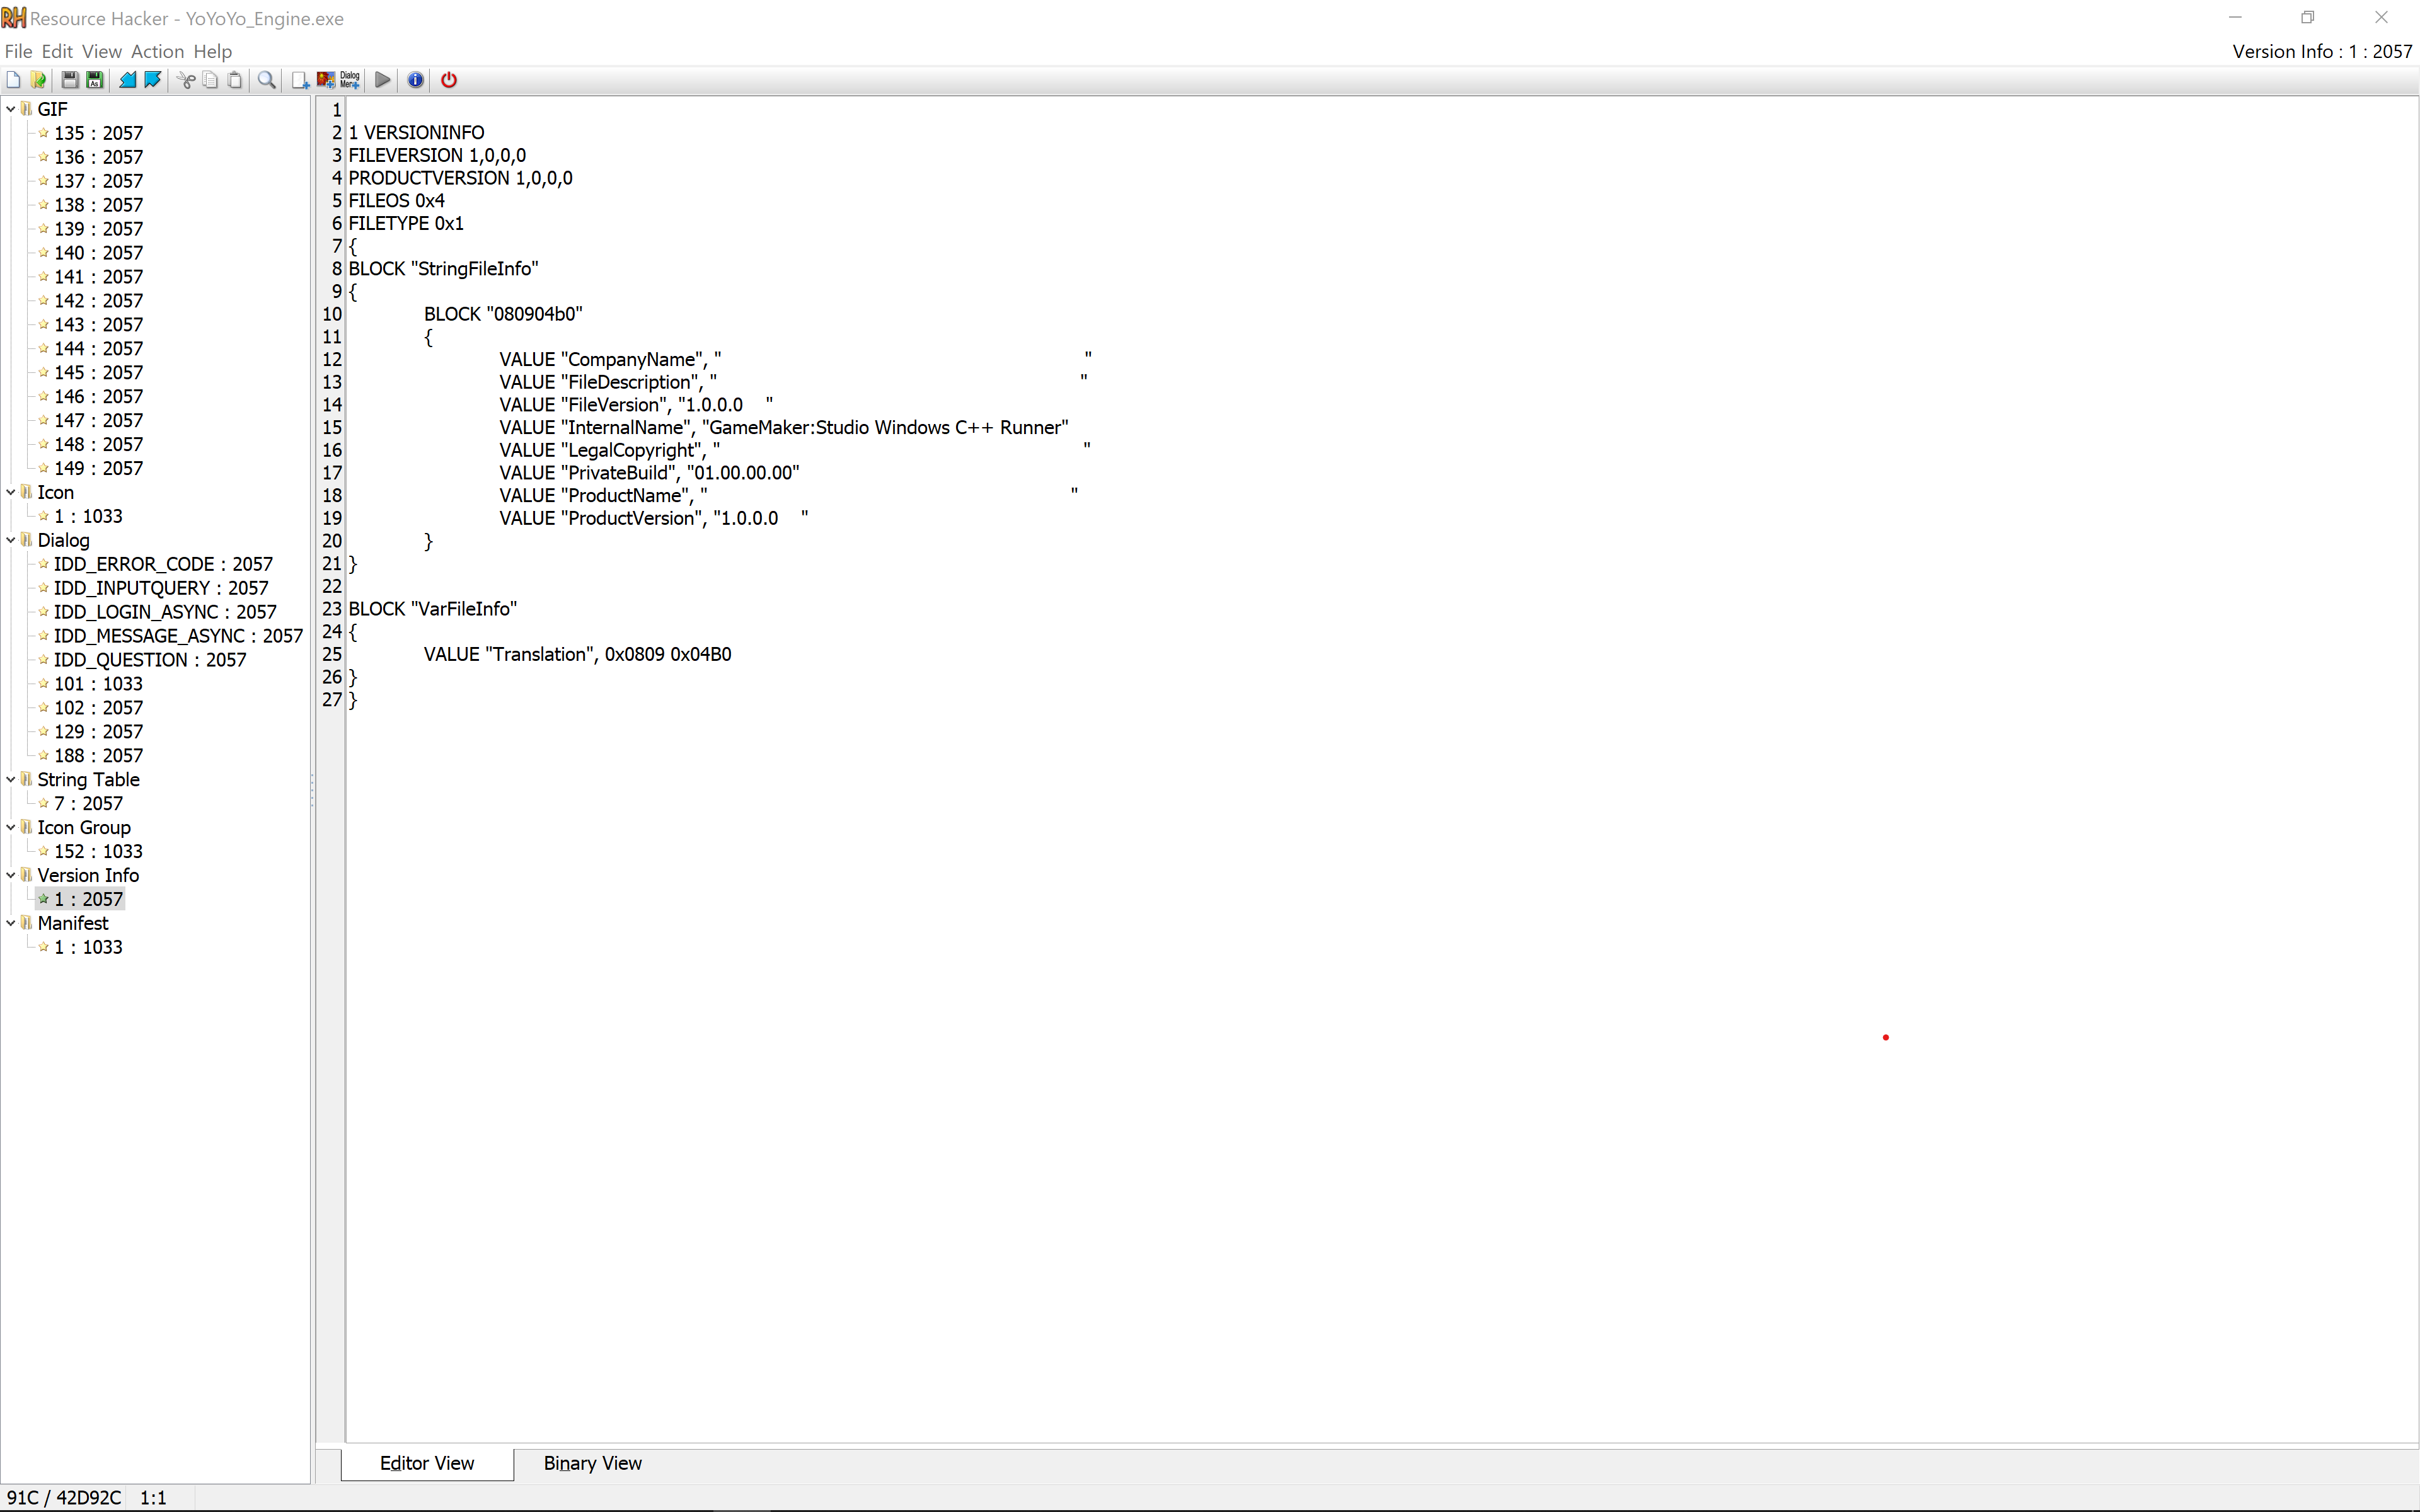The height and width of the screenshot is (1512, 2420).
Task: Select Icon Group 152 : 1033
Action: click(98, 851)
